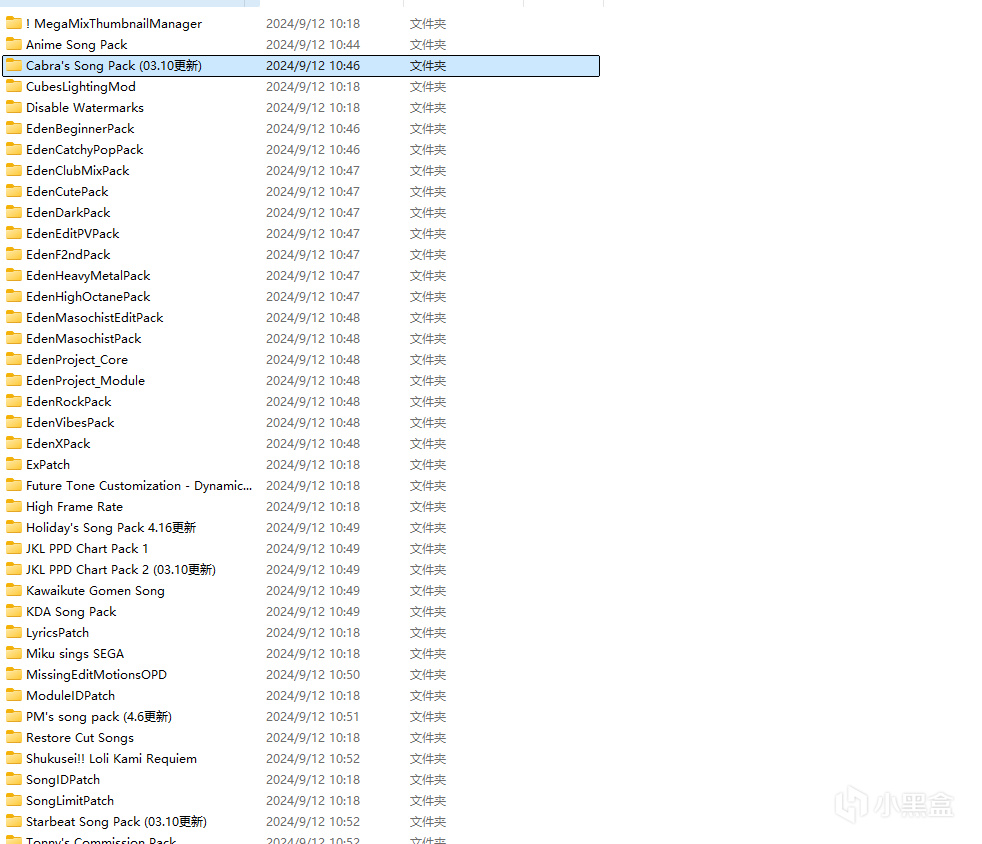
Task: Select Holiday's Song Pack 4.16更新 name
Action: [111, 528]
